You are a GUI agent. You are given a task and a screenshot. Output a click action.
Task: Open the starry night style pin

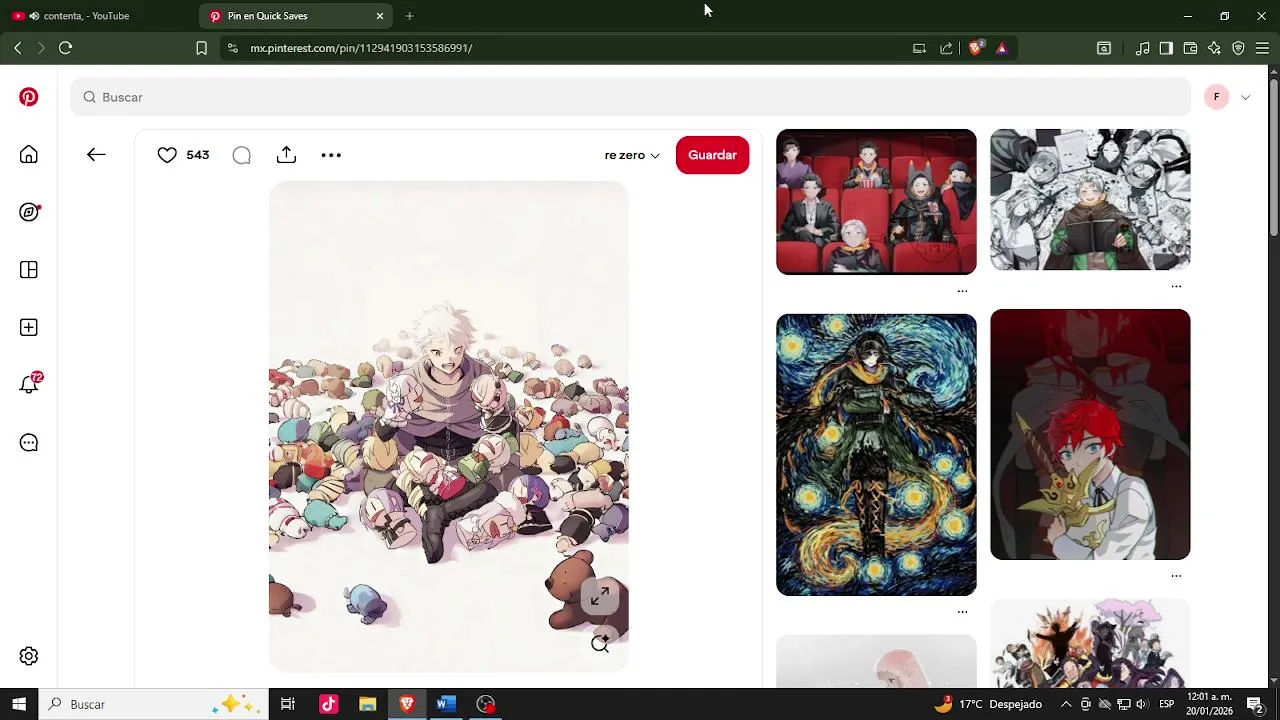[876, 455]
